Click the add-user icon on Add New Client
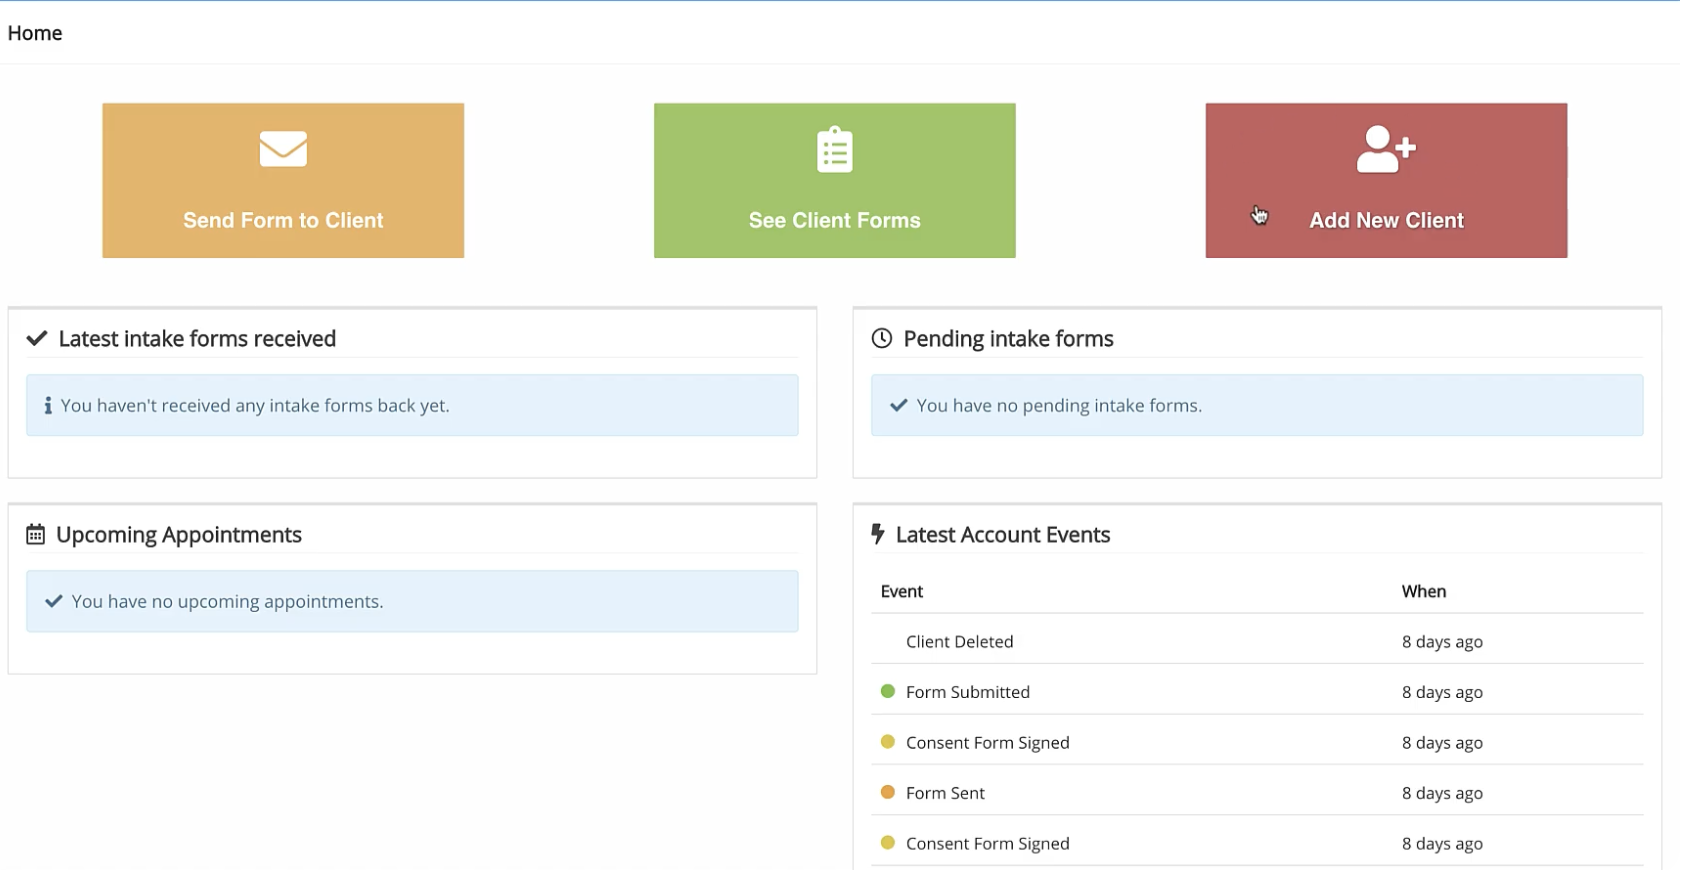1702x870 pixels. click(1386, 149)
